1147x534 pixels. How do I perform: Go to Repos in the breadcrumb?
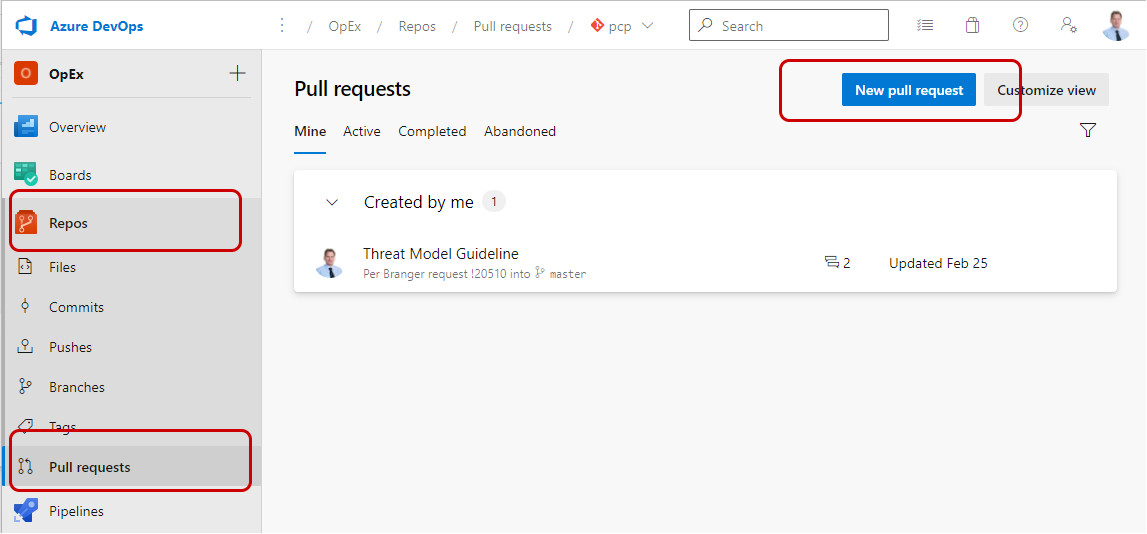(417, 26)
